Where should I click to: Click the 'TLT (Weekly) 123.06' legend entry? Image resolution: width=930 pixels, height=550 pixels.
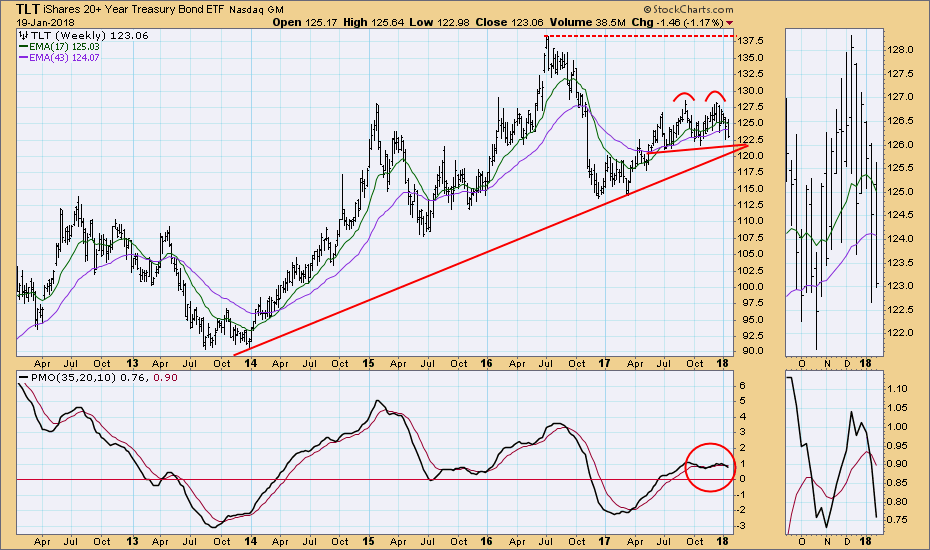[x=89, y=35]
